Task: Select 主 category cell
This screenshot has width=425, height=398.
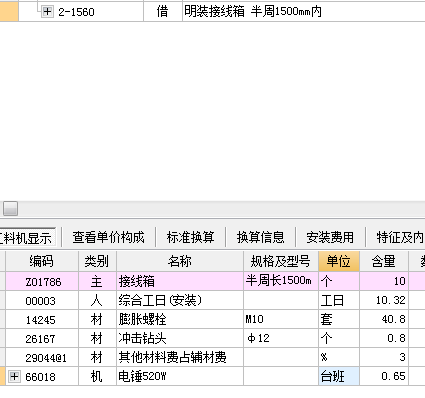Action: (x=97, y=281)
